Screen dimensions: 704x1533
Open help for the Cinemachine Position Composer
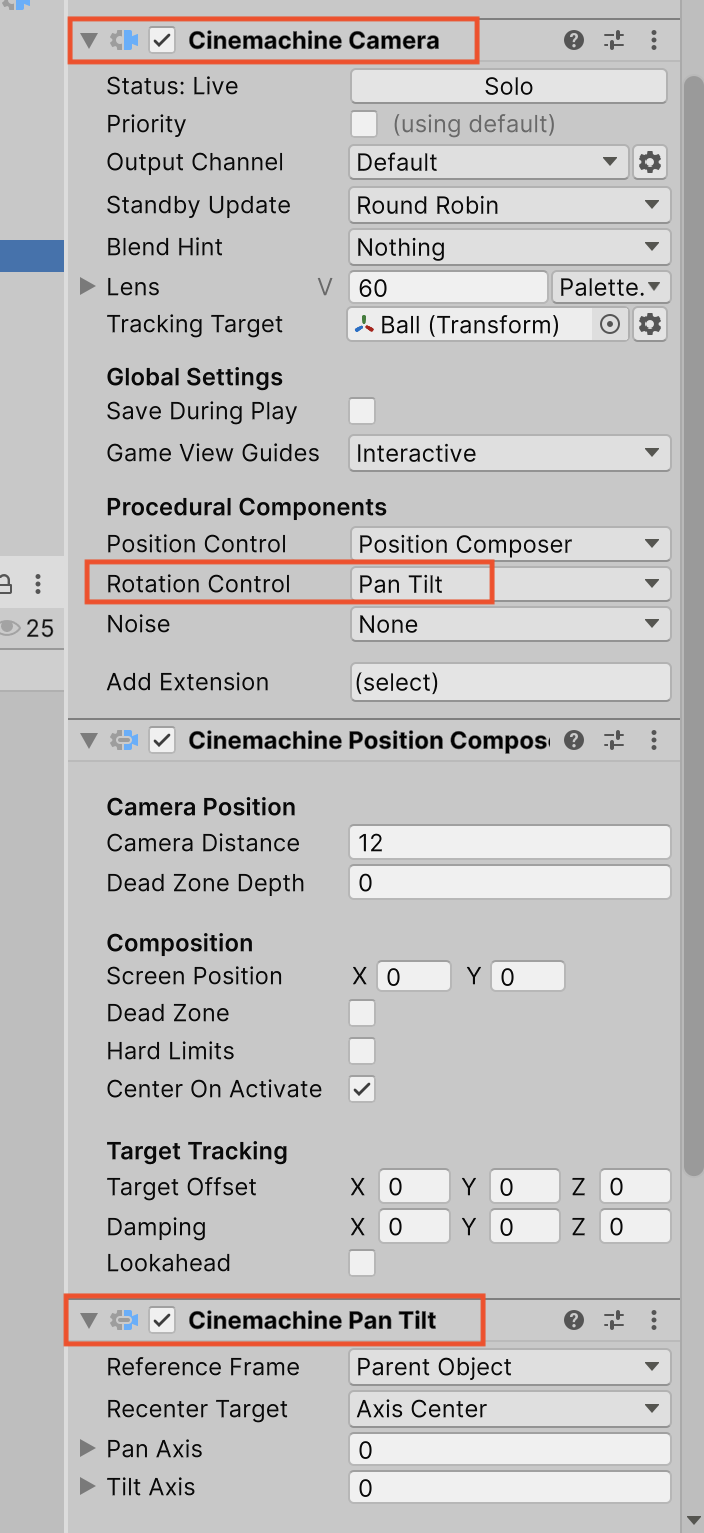coord(573,740)
